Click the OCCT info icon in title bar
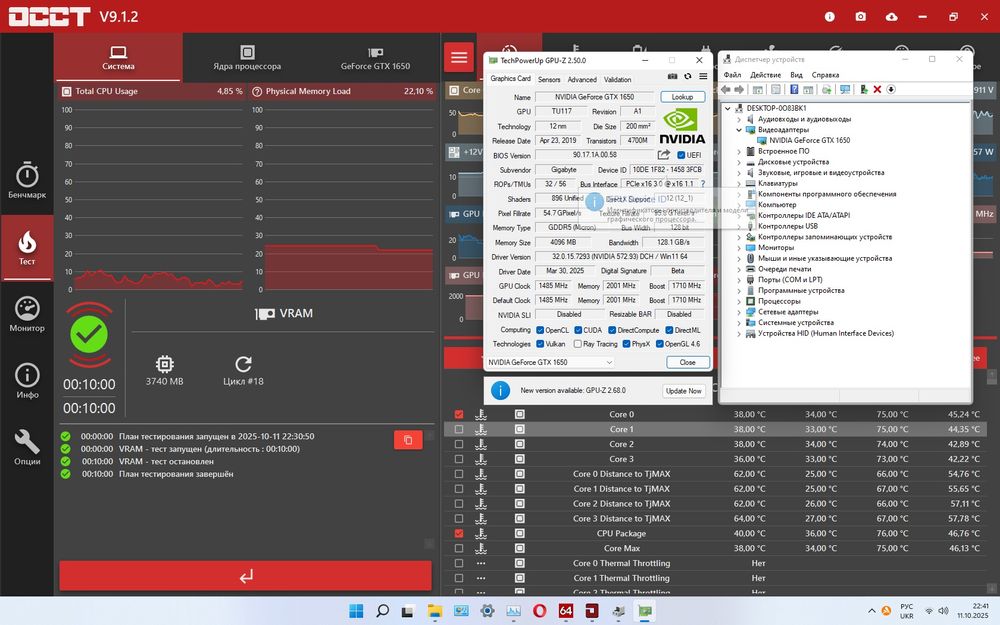The height and width of the screenshot is (625, 1000). coord(830,17)
